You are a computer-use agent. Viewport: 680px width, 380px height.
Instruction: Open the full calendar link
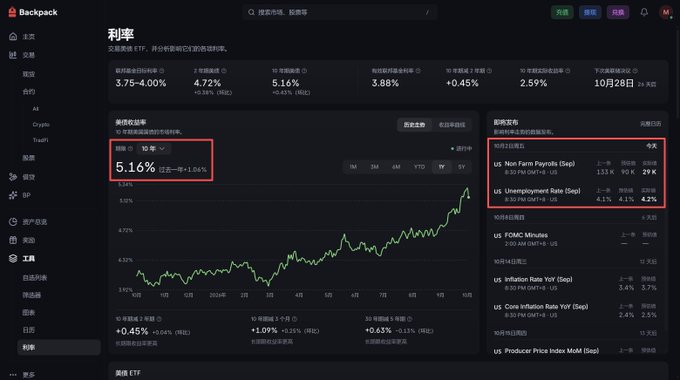coord(651,124)
